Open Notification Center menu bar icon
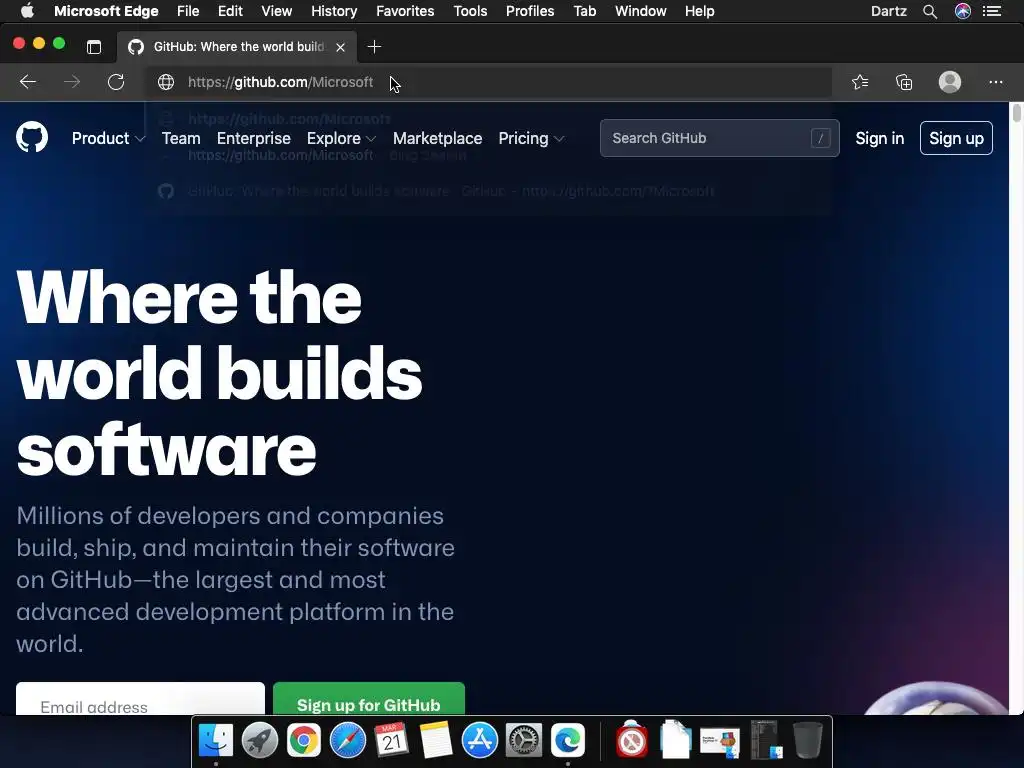The image size is (1024, 768). click(992, 11)
